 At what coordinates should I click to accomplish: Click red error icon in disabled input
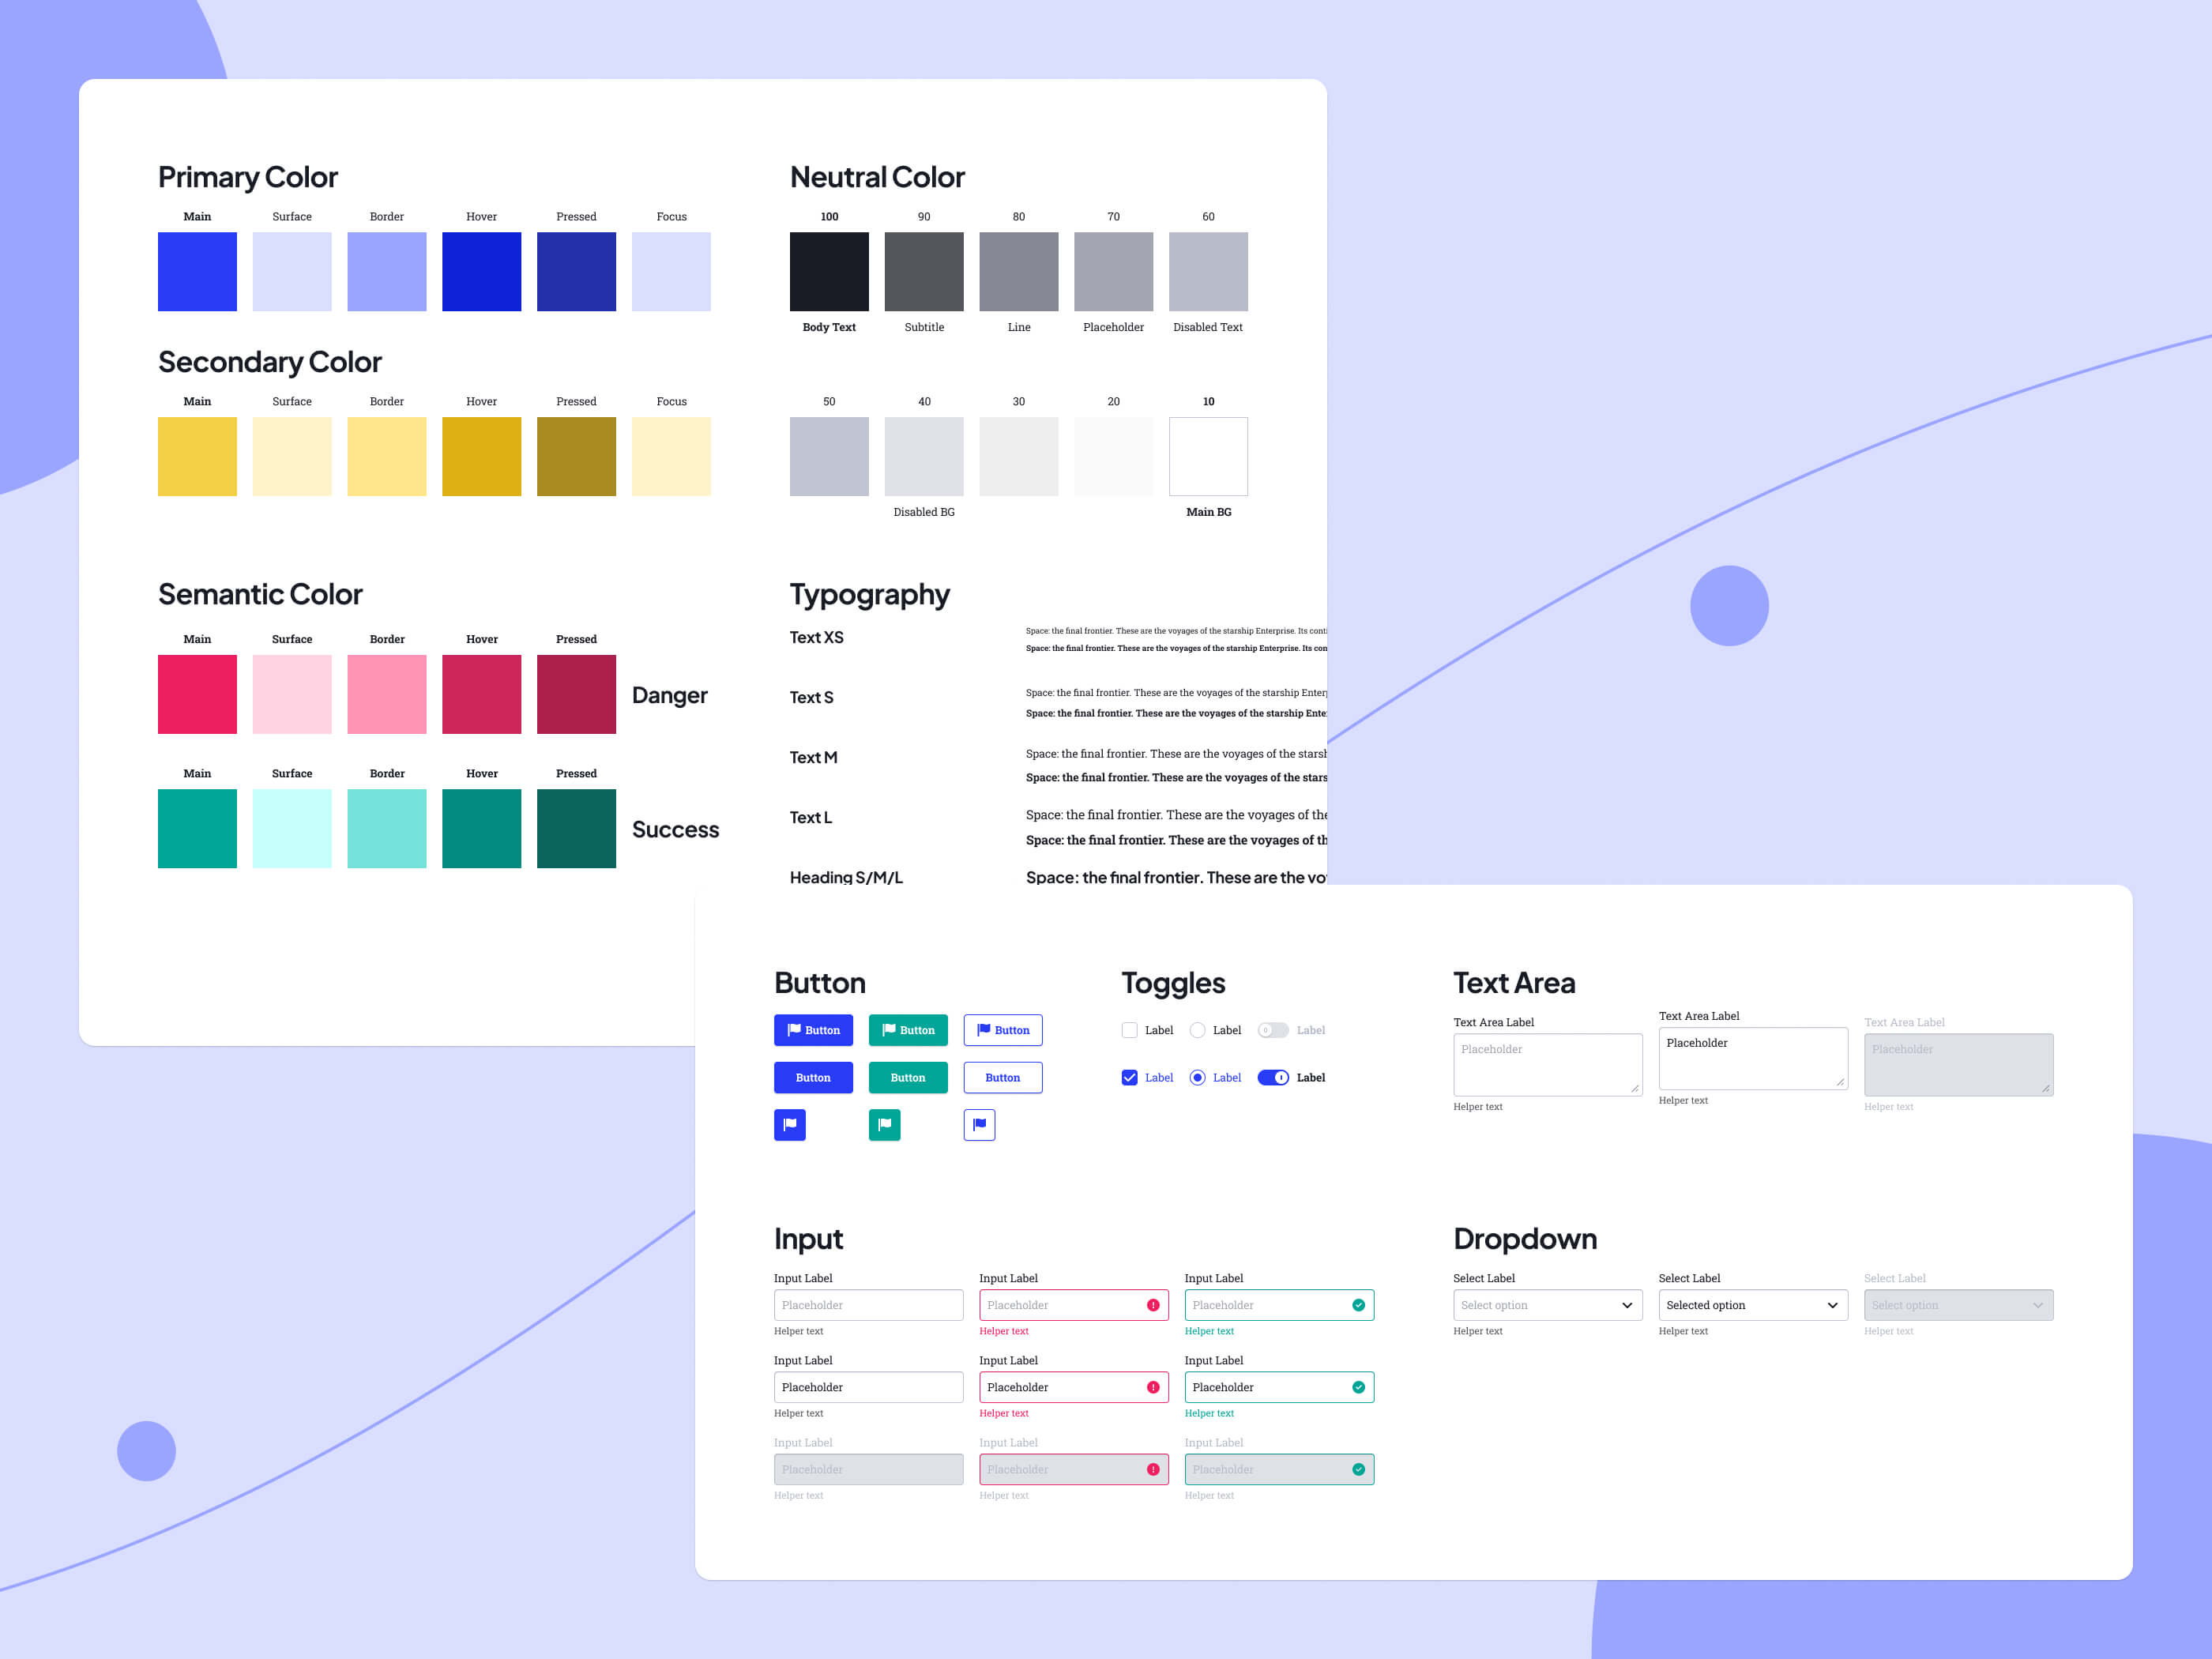tap(1153, 1469)
